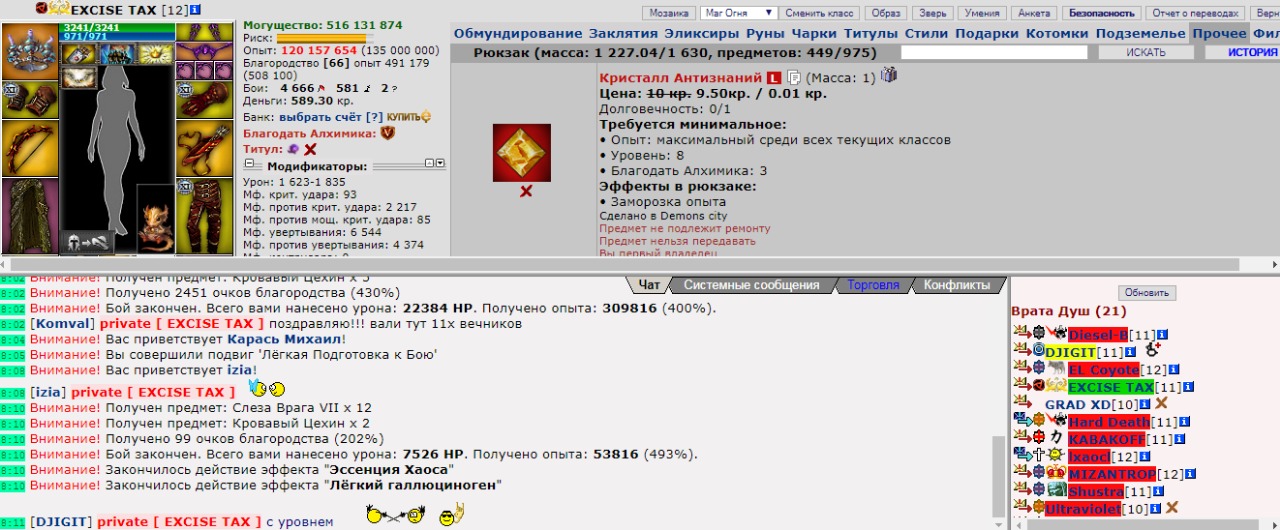
Task: Select the Прочее tab
Action: point(1219,33)
